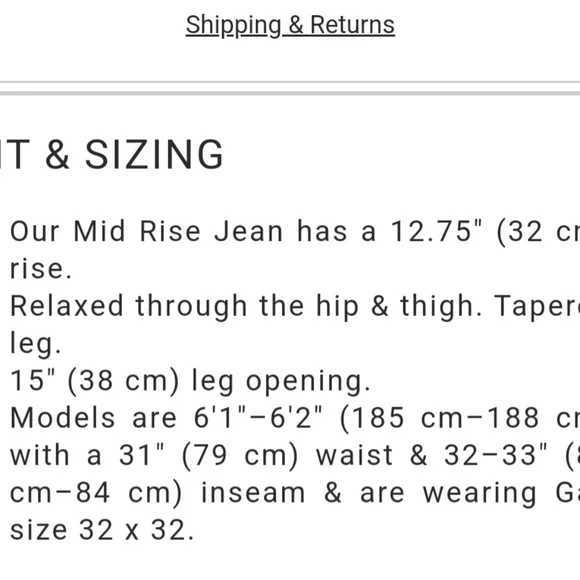Click the word "leg." on its own line

coord(35,344)
